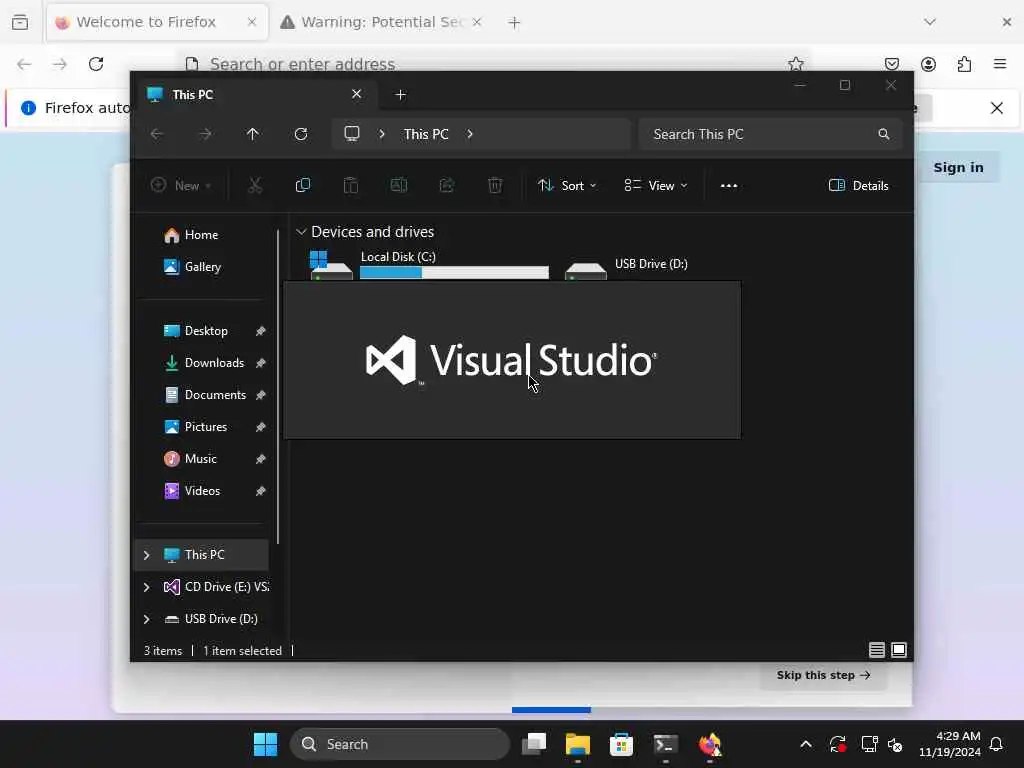Open Microsoft Store from taskbar

pos(621,744)
